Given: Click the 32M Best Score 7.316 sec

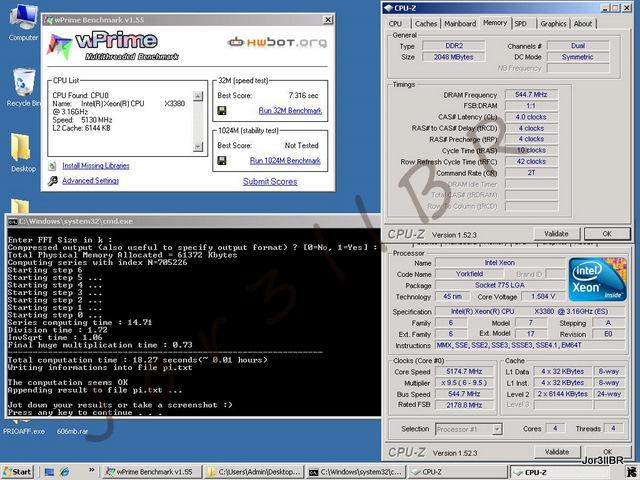Looking at the screenshot, I should (x=303, y=96).
